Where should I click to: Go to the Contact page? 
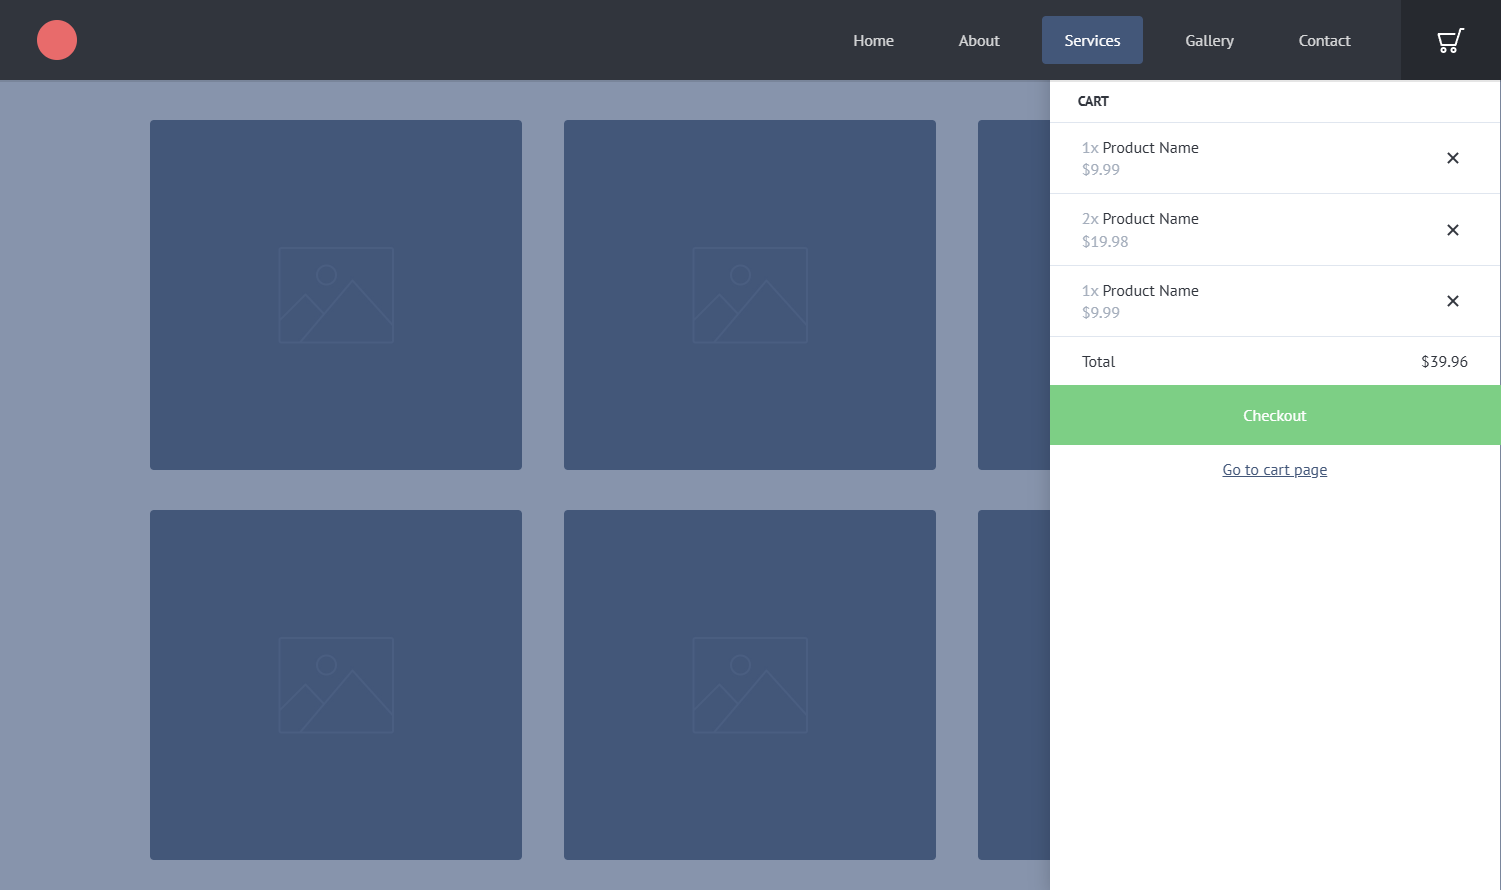[1324, 40]
